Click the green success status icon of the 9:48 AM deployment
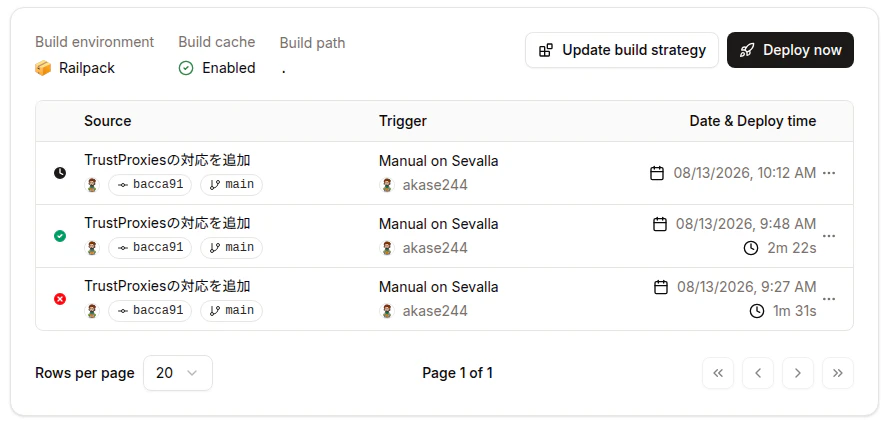The width and height of the screenshot is (890, 432). click(60, 236)
